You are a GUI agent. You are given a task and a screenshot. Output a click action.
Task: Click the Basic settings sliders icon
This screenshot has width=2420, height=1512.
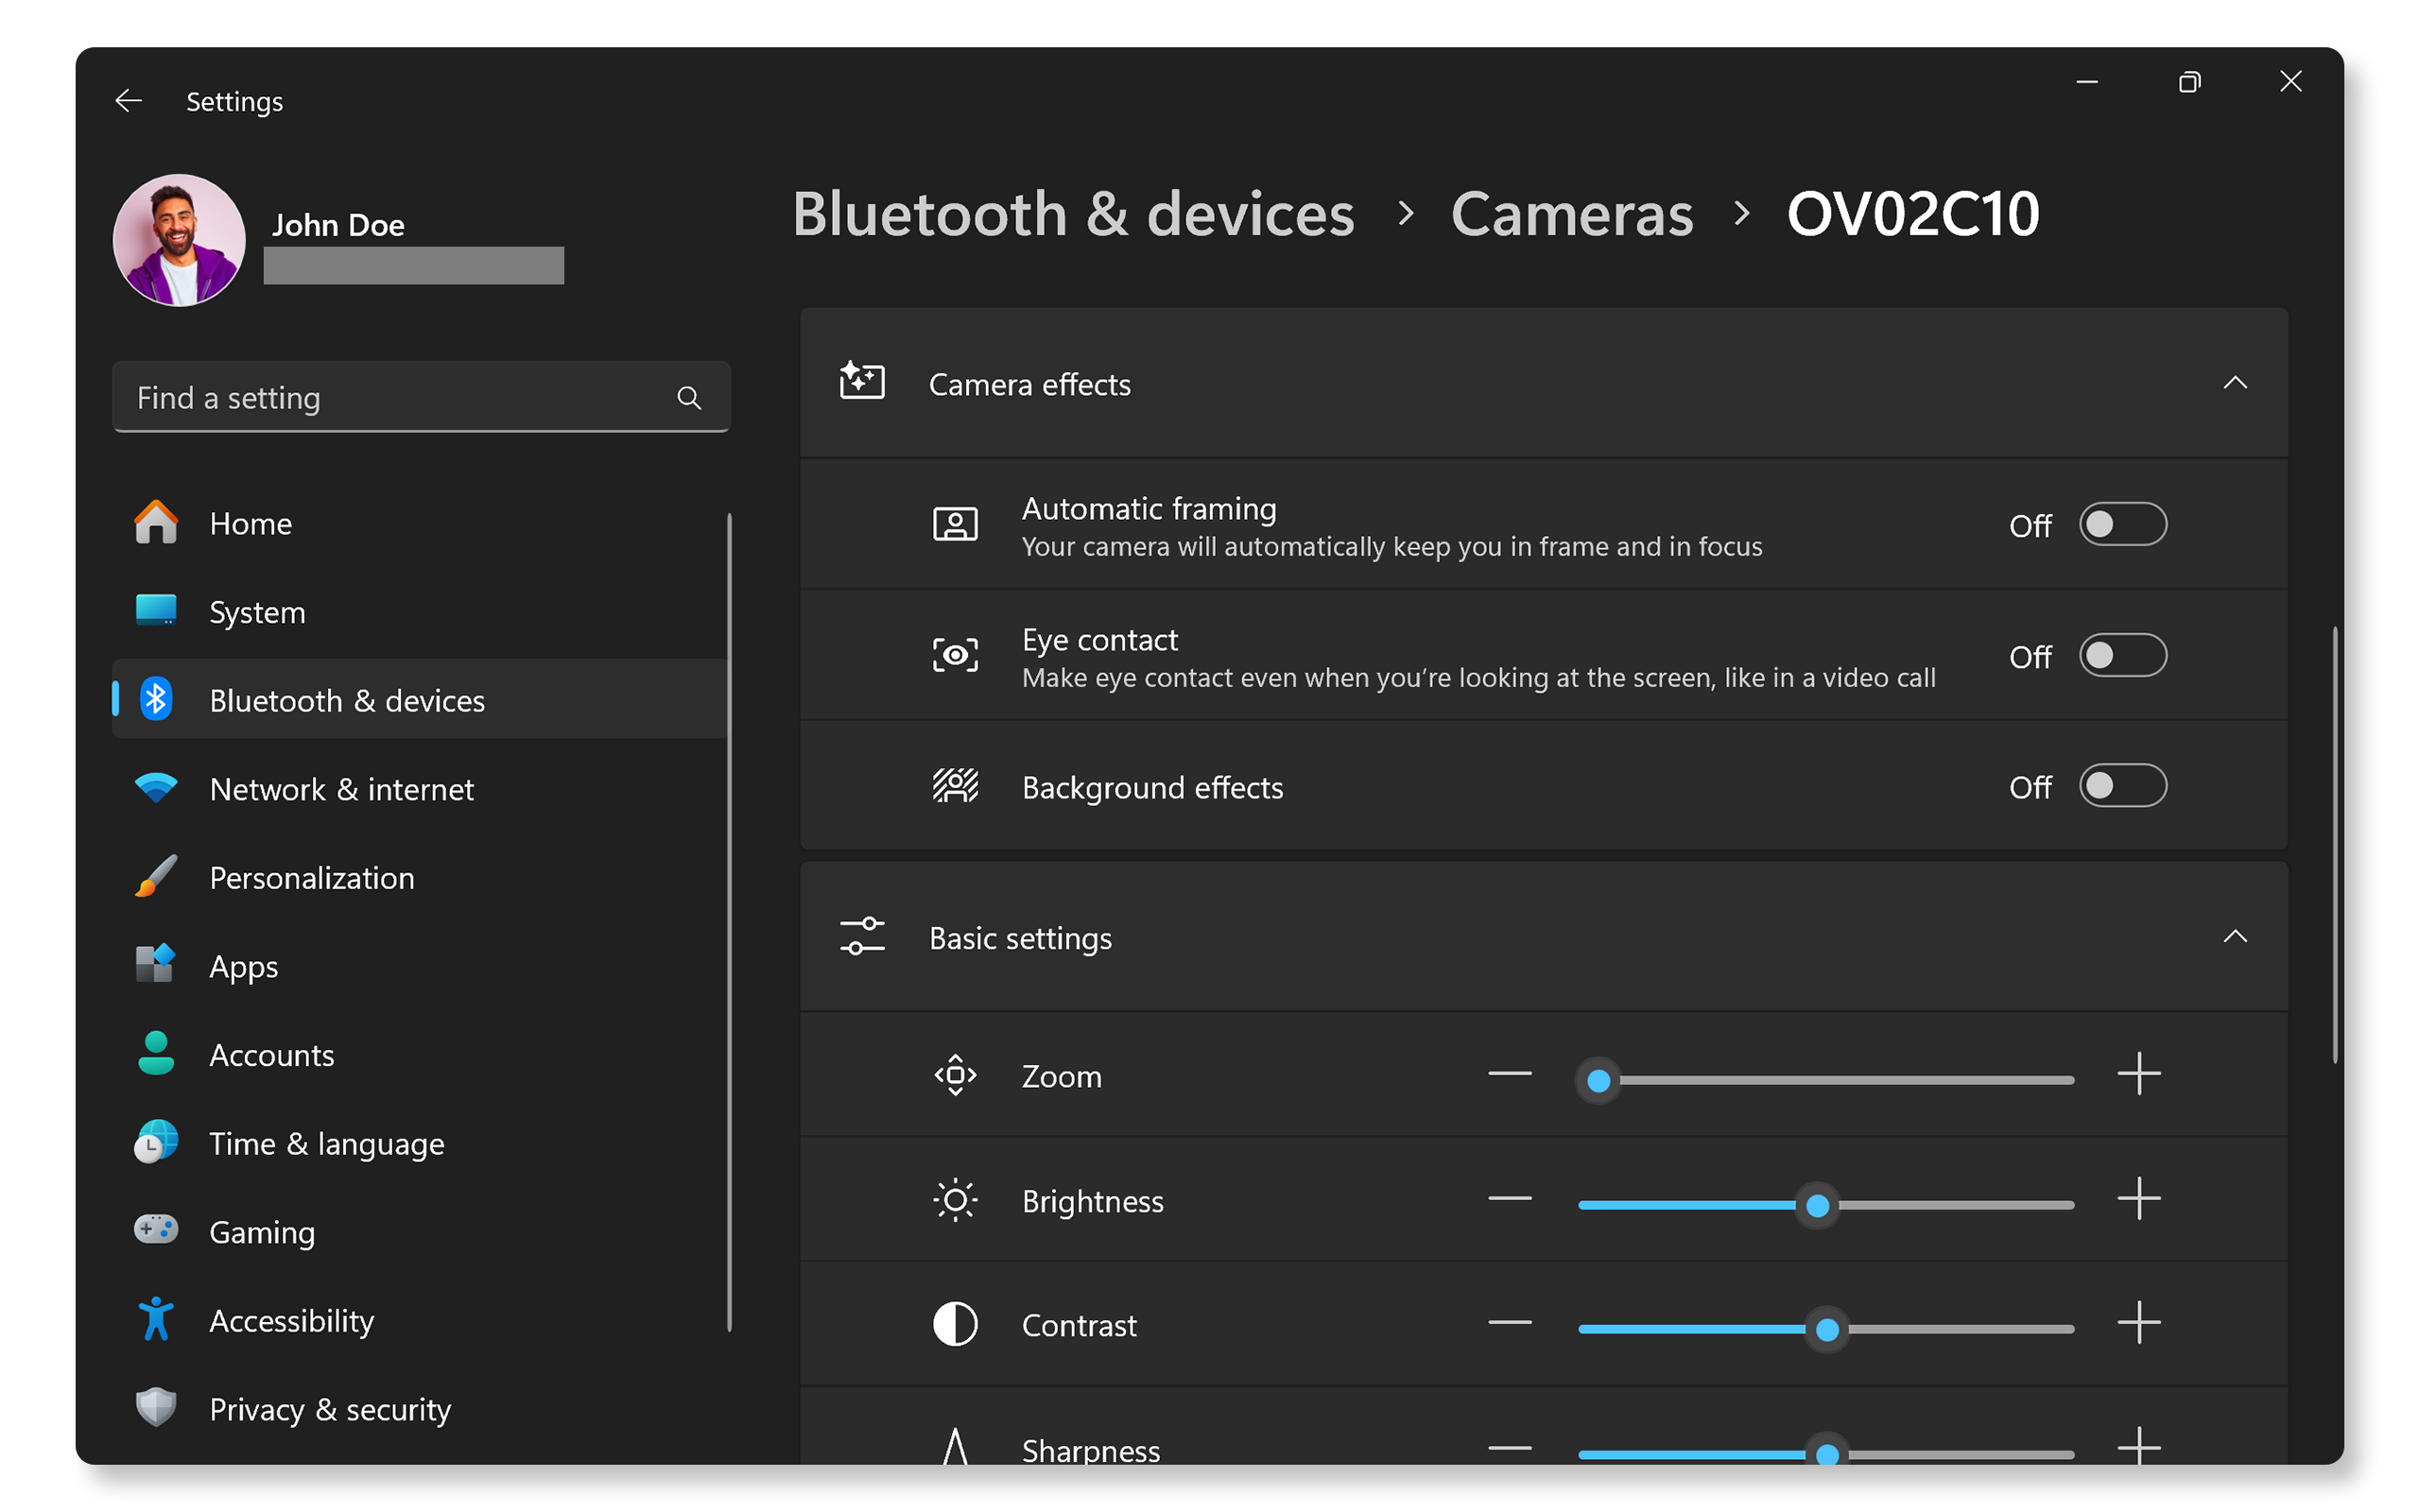click(x=862, y=937)
